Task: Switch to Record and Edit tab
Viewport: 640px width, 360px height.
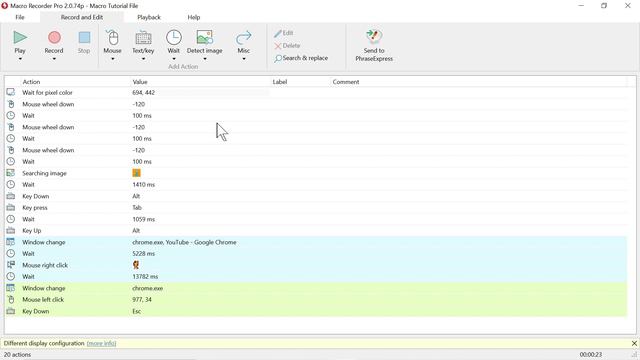Action: 82,17
